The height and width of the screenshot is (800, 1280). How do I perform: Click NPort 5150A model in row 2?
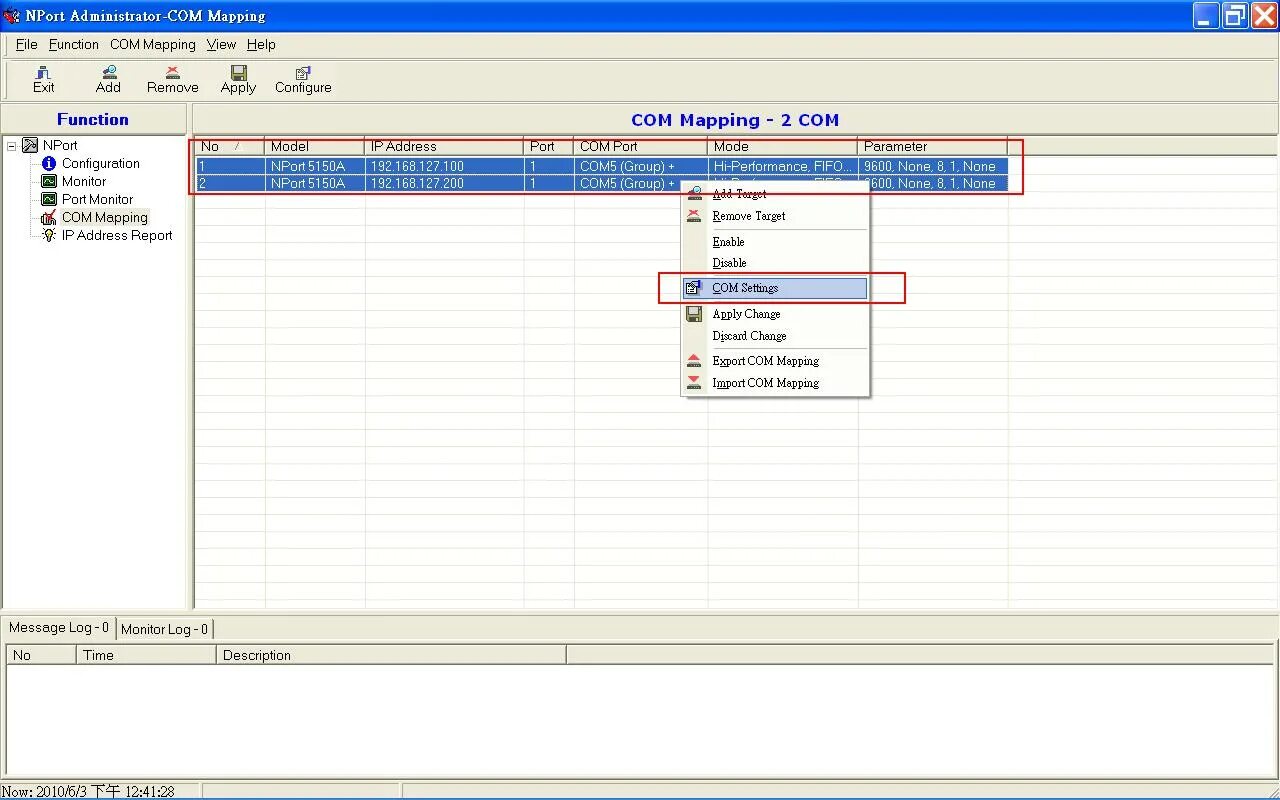[314, 183]
